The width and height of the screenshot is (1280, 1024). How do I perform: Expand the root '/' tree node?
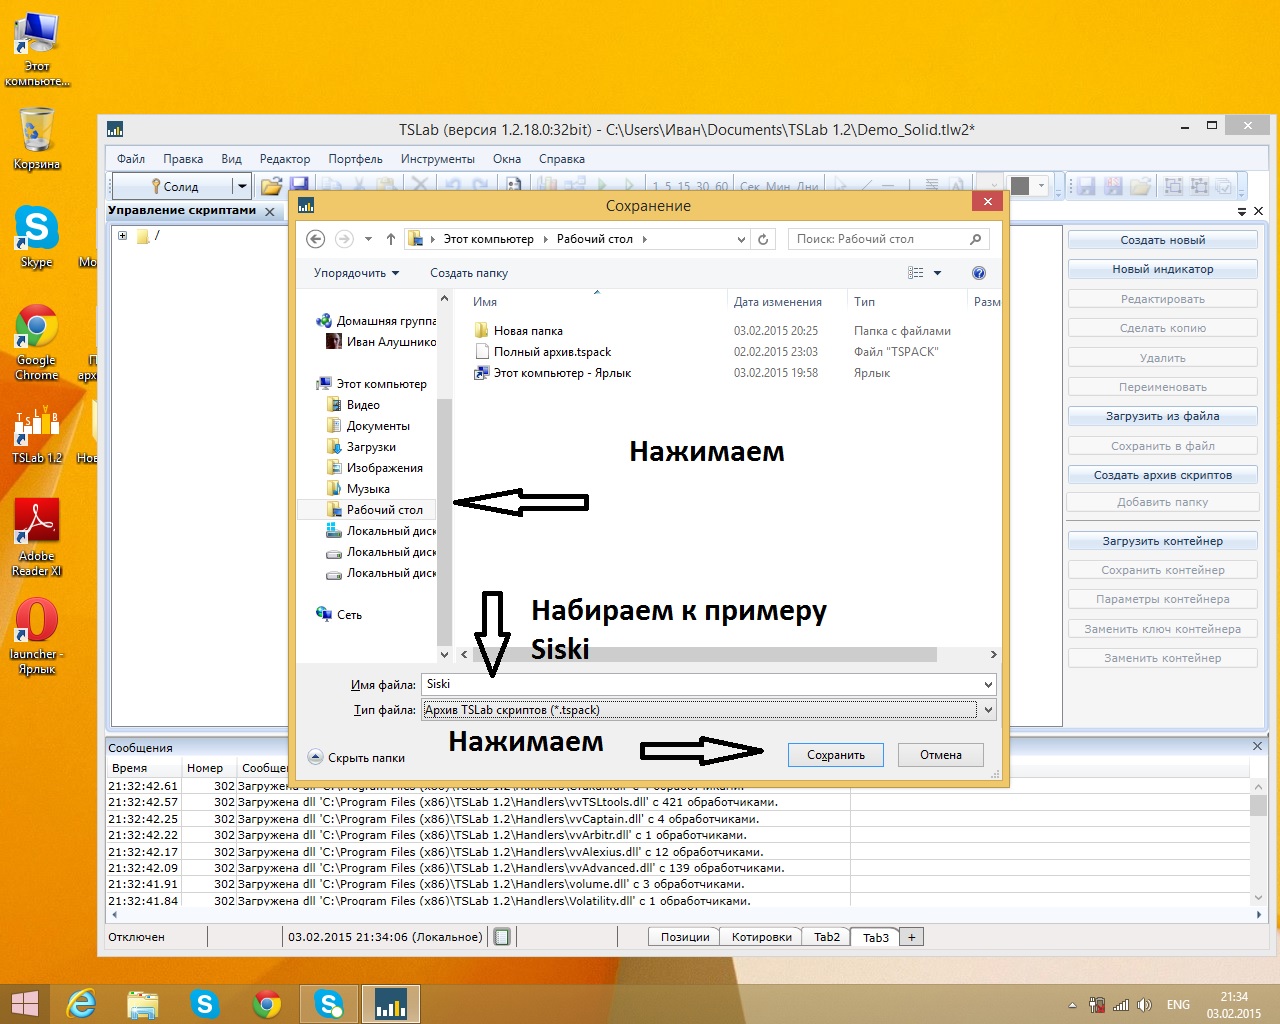click(122, 236)
